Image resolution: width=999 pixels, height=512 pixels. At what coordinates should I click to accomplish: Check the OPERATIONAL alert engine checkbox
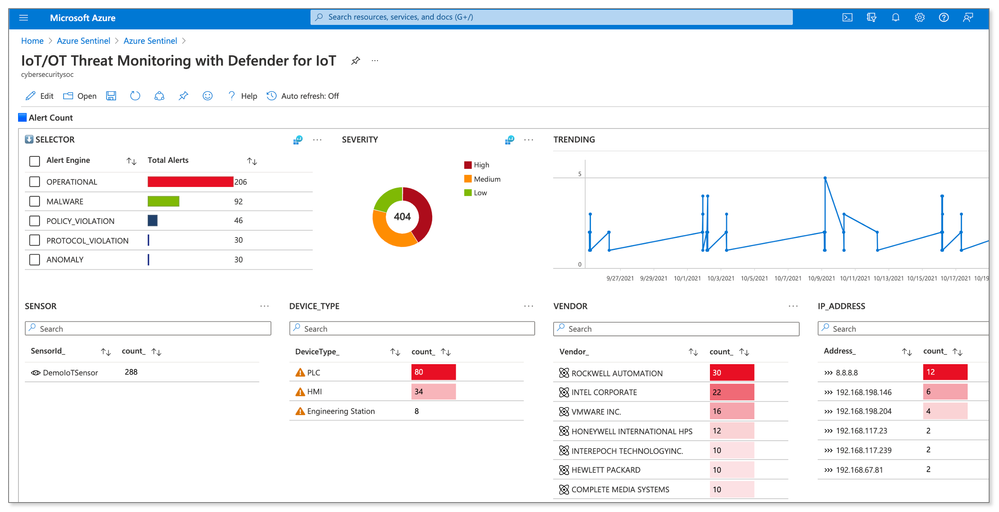click(x=34, y=182)
